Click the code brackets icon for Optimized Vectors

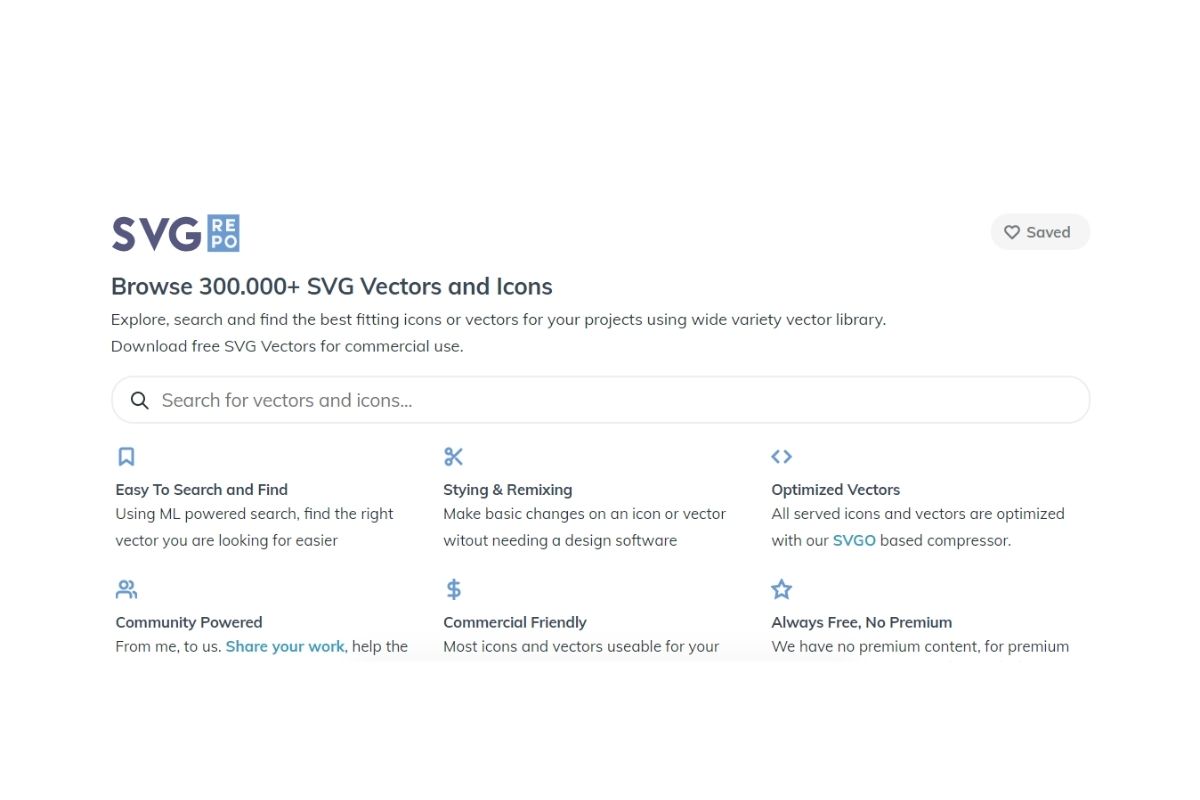782,457
